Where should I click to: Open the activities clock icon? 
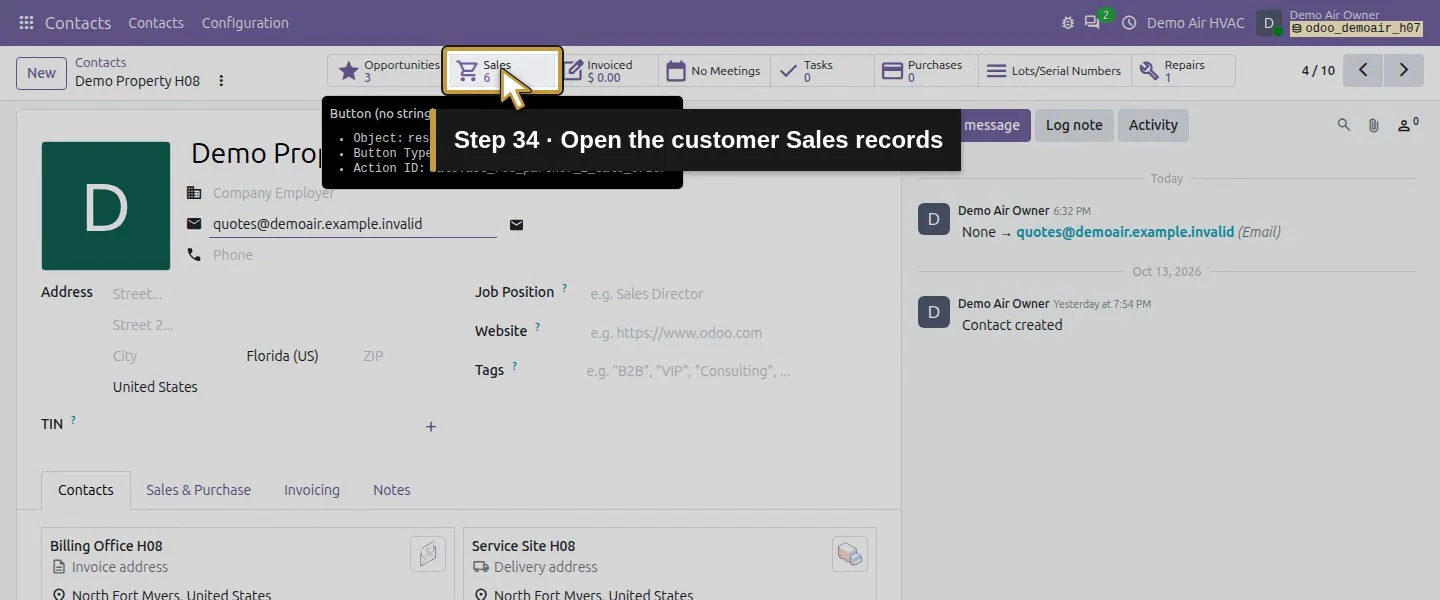[x=1129, y=22]
